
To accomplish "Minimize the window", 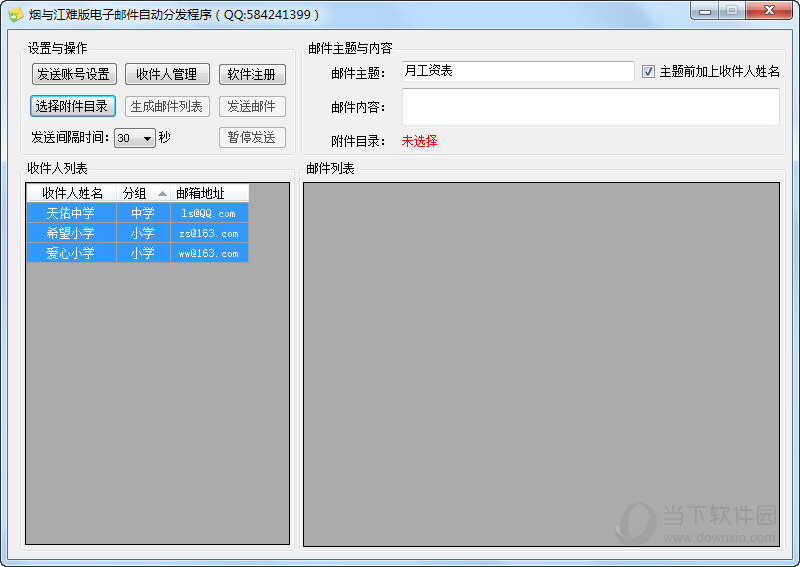I will (x=705, y=10).
